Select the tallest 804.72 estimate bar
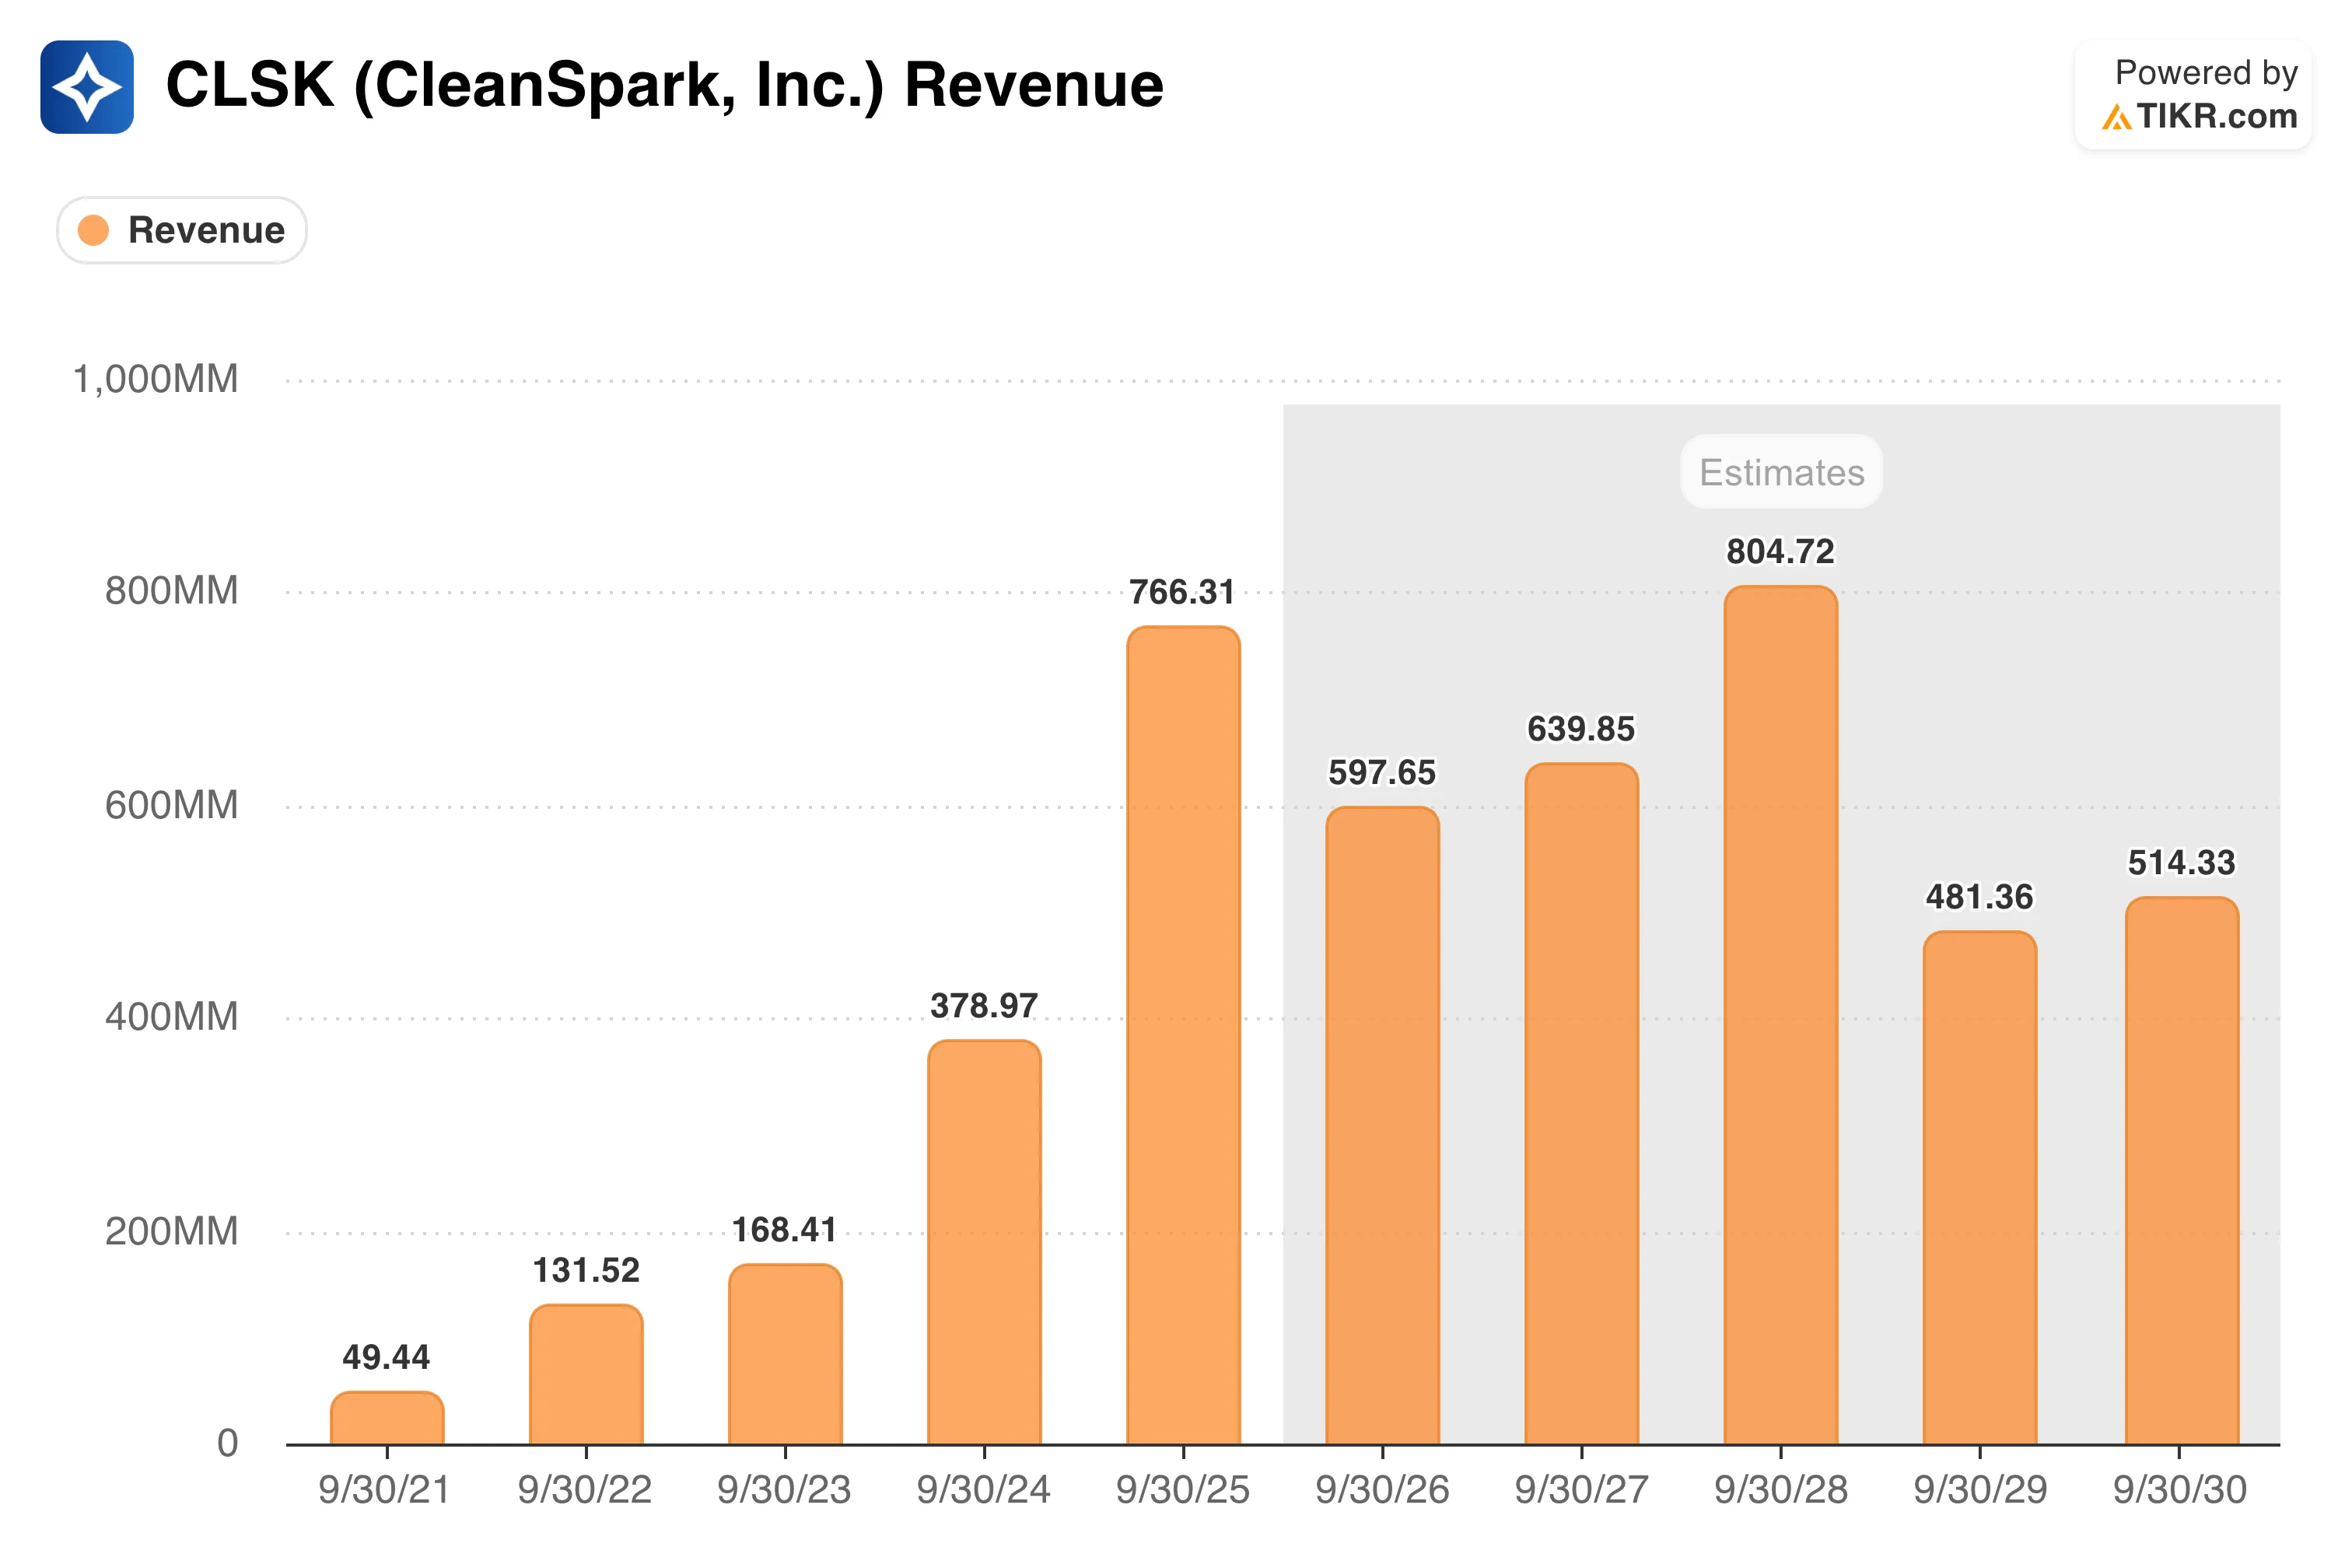Image resolution: width=2352 pixels, height=1568 pixels. [x=1780, y=1015]
